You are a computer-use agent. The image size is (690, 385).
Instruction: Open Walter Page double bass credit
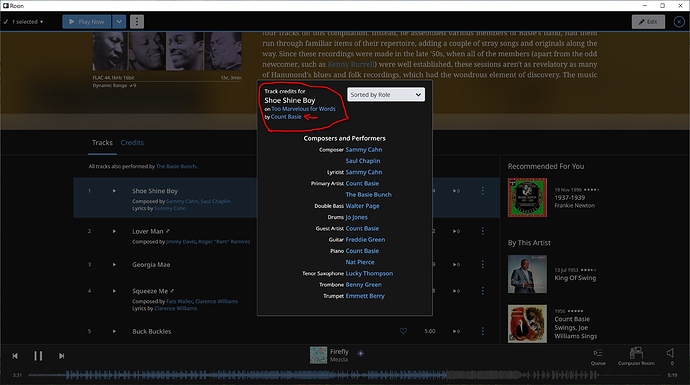click(x=362, y=206)
